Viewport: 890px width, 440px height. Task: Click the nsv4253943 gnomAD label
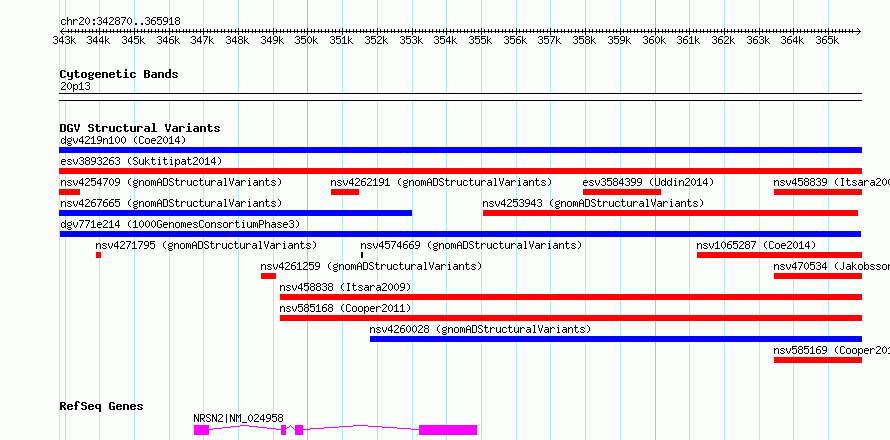coord(593,203)
